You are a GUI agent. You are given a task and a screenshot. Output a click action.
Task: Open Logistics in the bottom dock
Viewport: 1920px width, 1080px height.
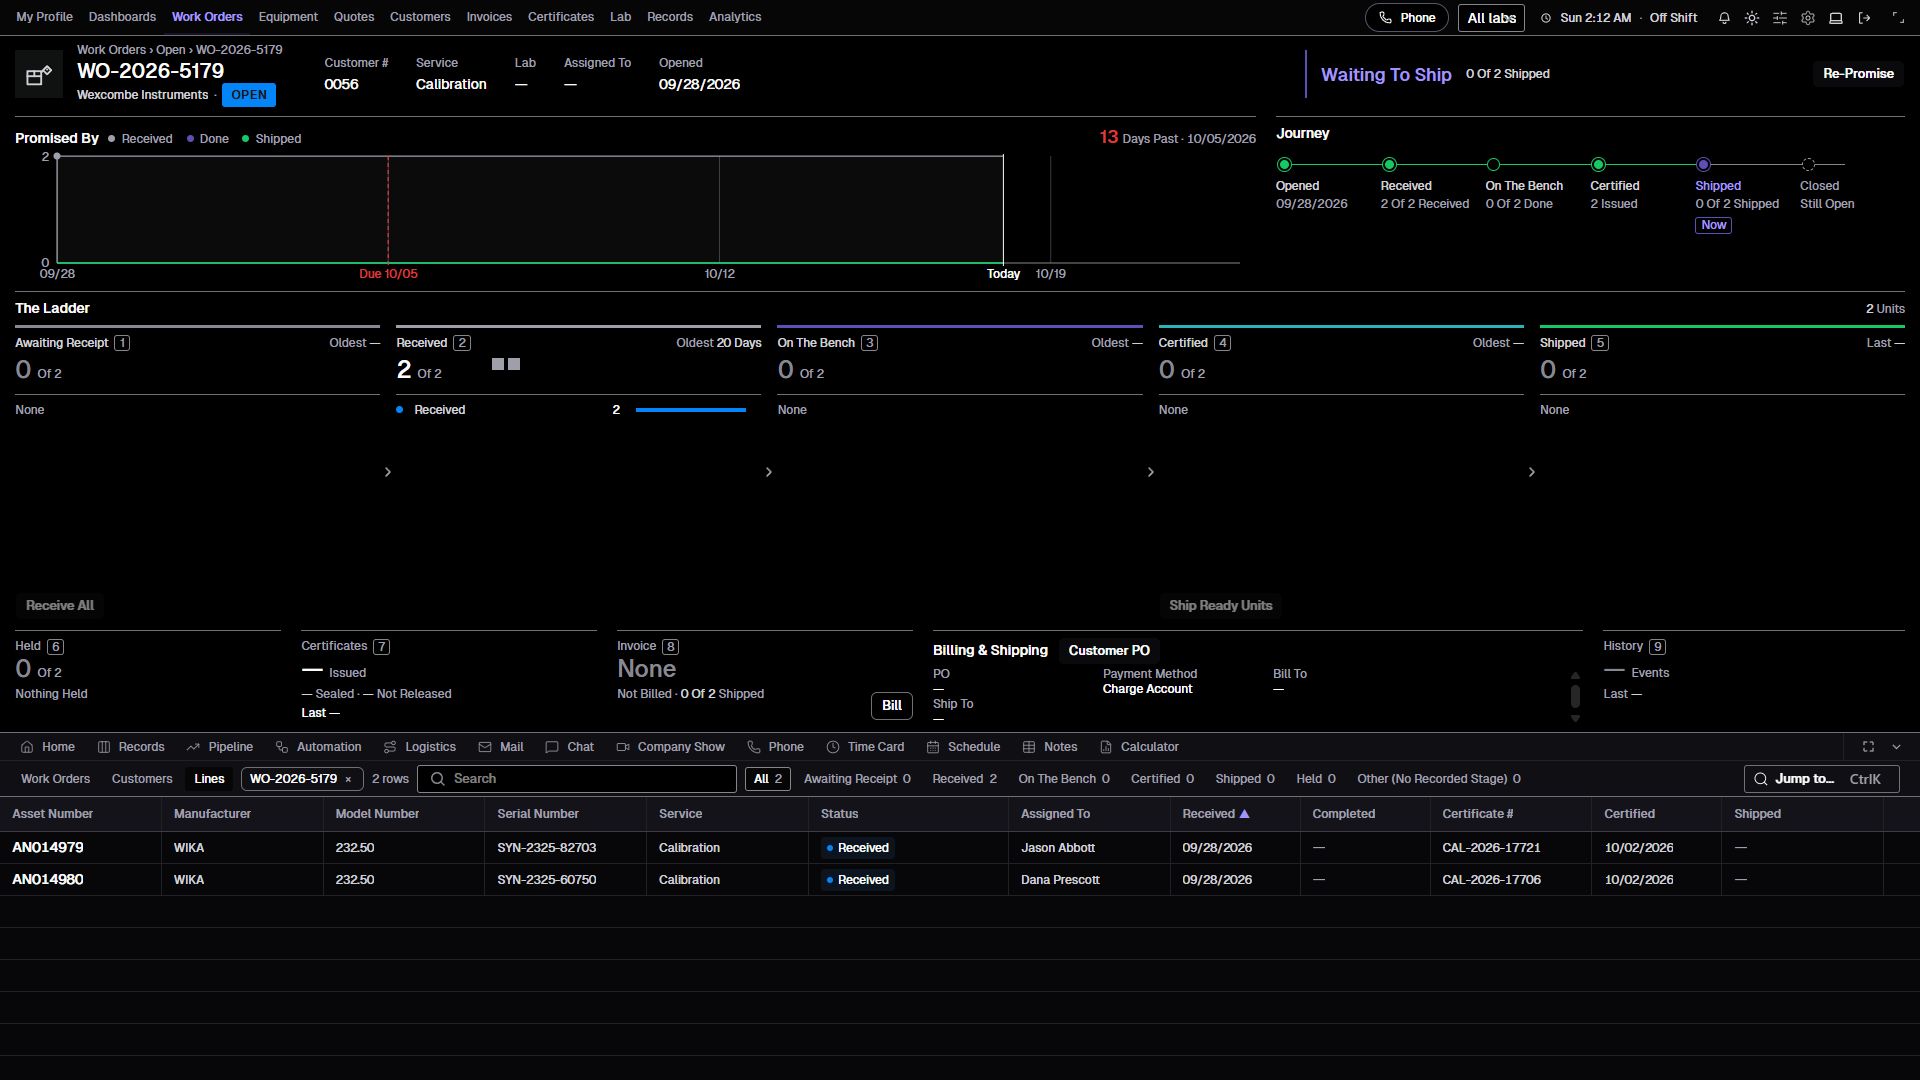tap(420, 747)
